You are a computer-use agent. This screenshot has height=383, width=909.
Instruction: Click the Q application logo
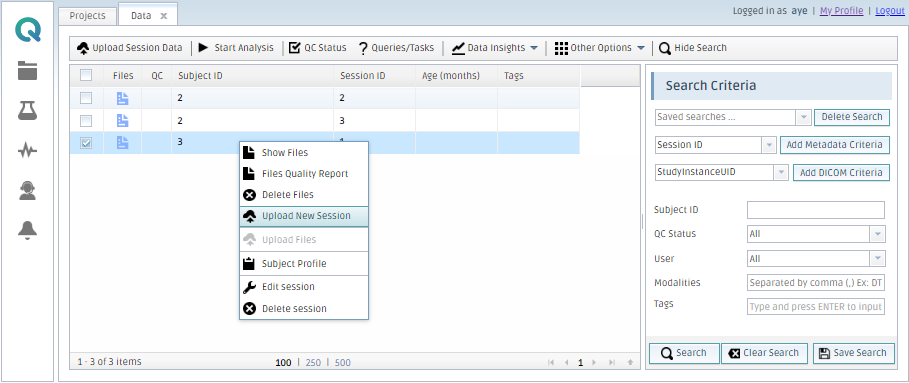pyautogui.click(x=28, y=30)
